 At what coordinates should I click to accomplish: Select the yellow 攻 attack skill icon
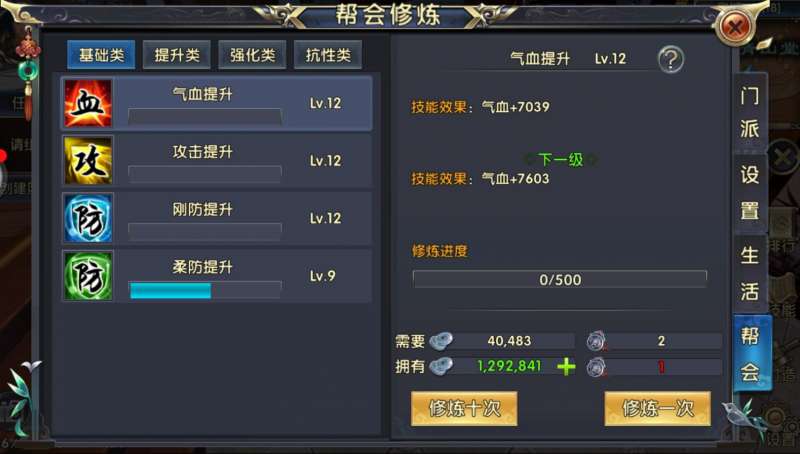[x=88, y=161]
